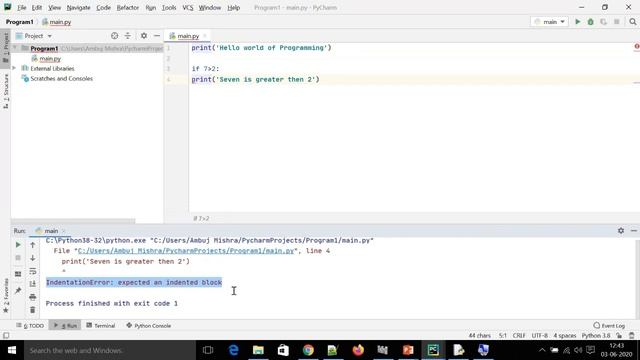Go down the stack trace arrow

point(33,258)
